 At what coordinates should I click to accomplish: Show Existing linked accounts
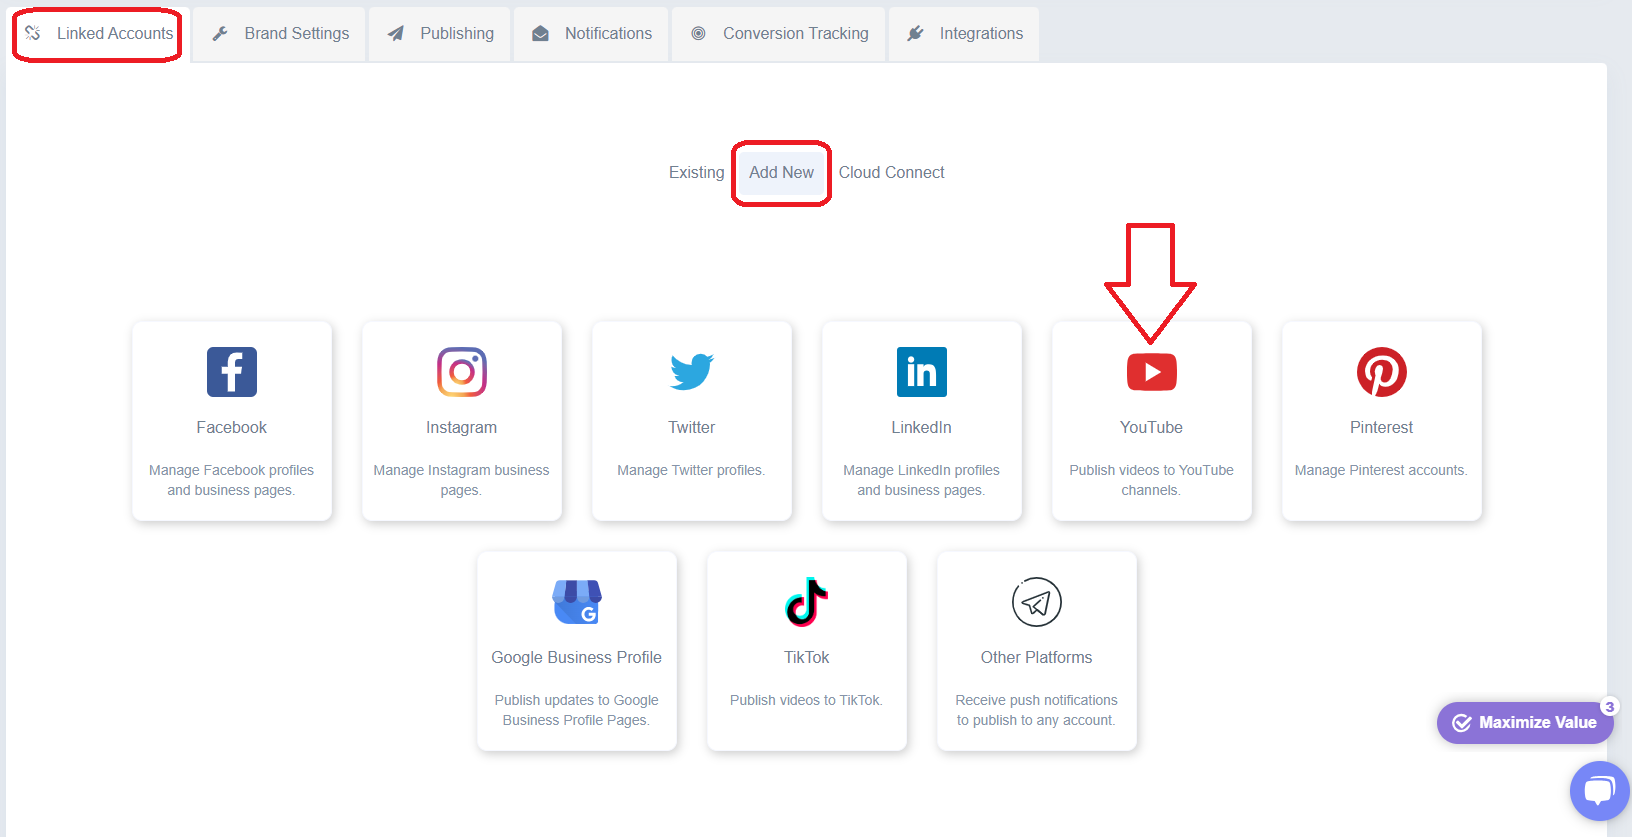click(x=697, y=172)
